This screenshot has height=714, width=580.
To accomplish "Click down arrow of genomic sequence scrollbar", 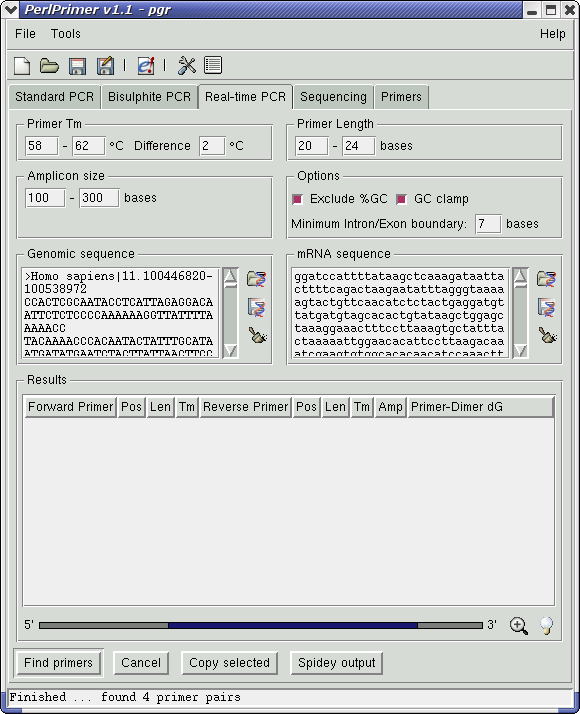I will pyautogui.click(x=230, y=350).
